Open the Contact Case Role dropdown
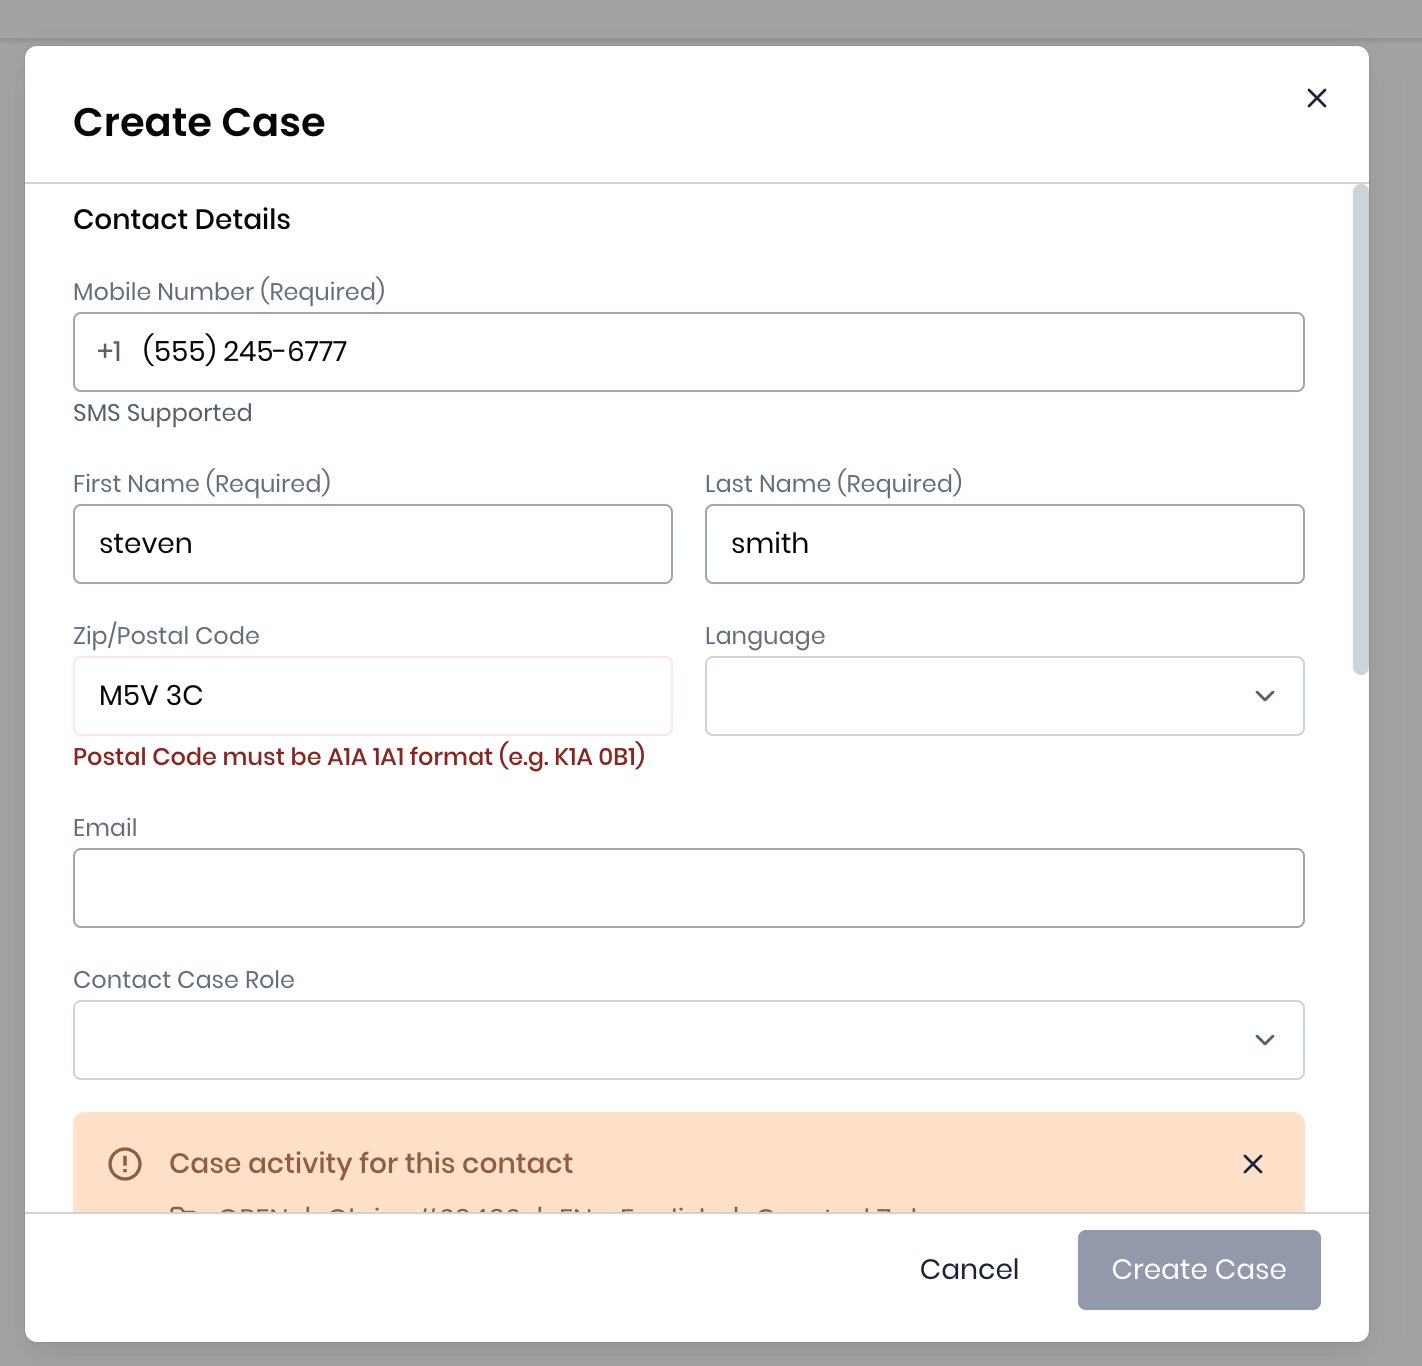This screenshot has width=1422, height=1366. pos(688,1040)
